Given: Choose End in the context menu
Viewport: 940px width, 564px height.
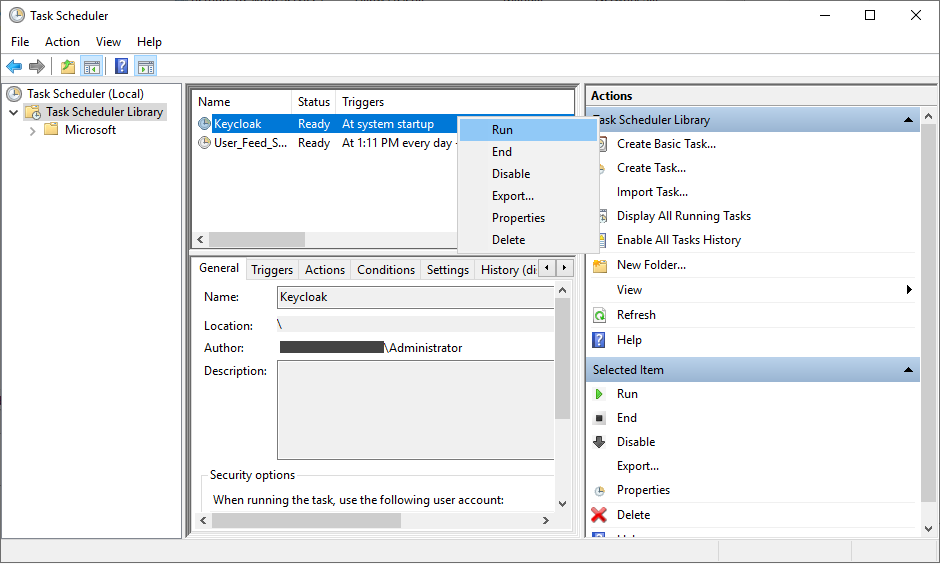Looking at the screenshot, I should [x=528, y=152].
